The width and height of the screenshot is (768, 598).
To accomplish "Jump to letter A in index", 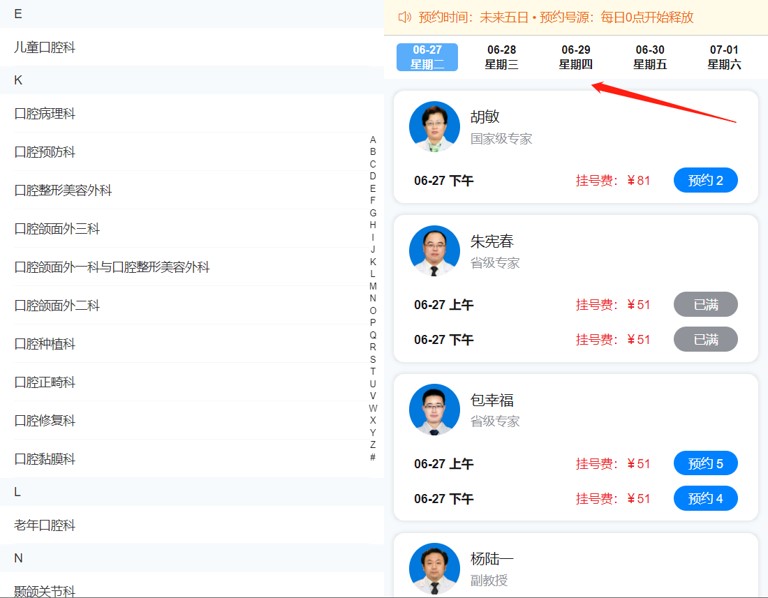I will [x=373, y=140].
